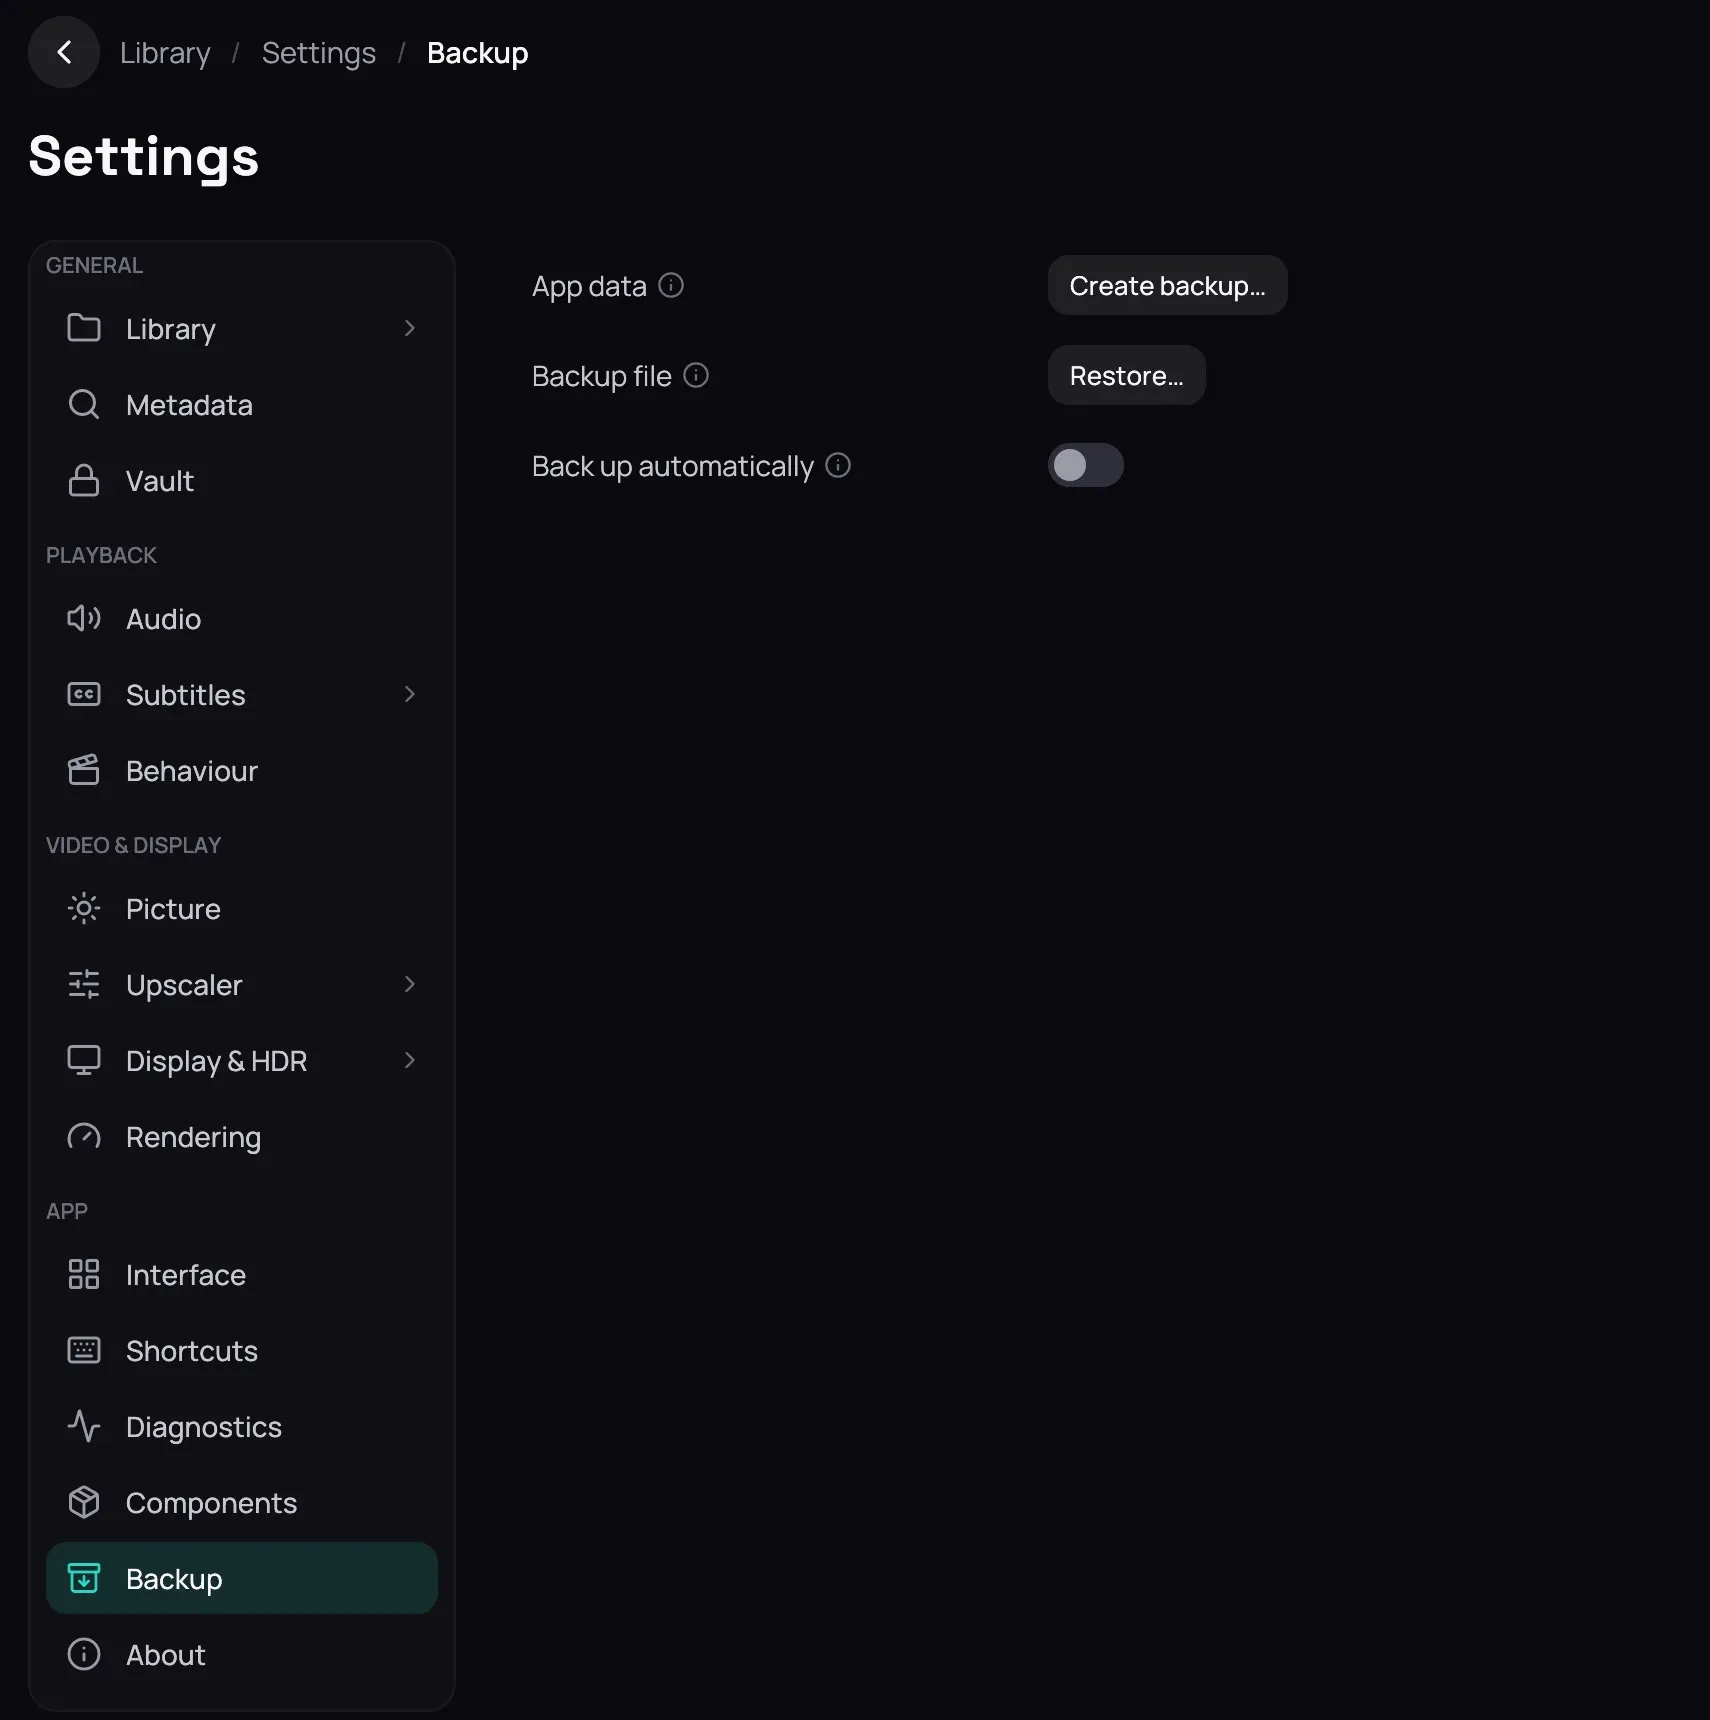The width and height of the screenshot is (1710, 1720).
Task: Click the Behaviour clapperboard icon
Action: 84,770
